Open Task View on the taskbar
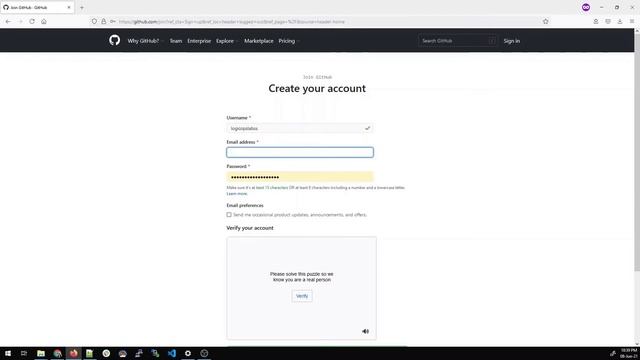Screen dimensions: 640x360 point(24,353)
